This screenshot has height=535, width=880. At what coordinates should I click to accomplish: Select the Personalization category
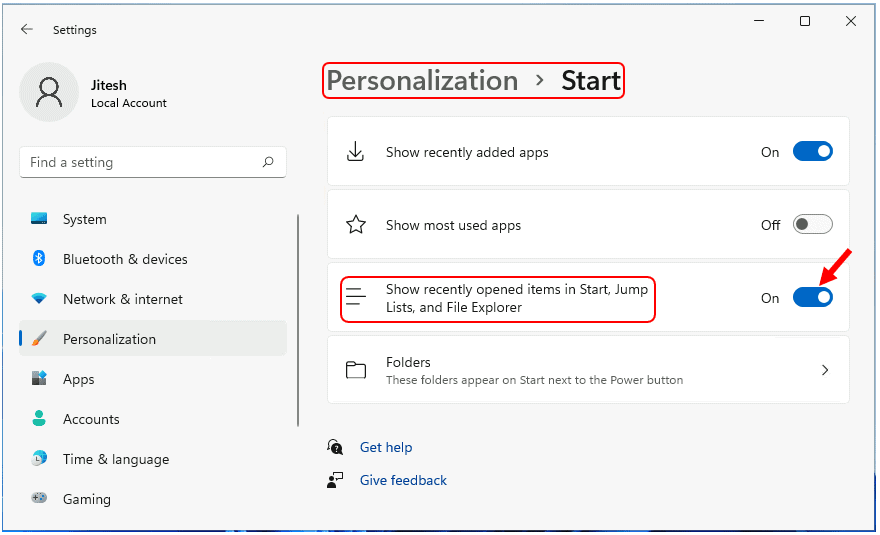coord(153,339)
